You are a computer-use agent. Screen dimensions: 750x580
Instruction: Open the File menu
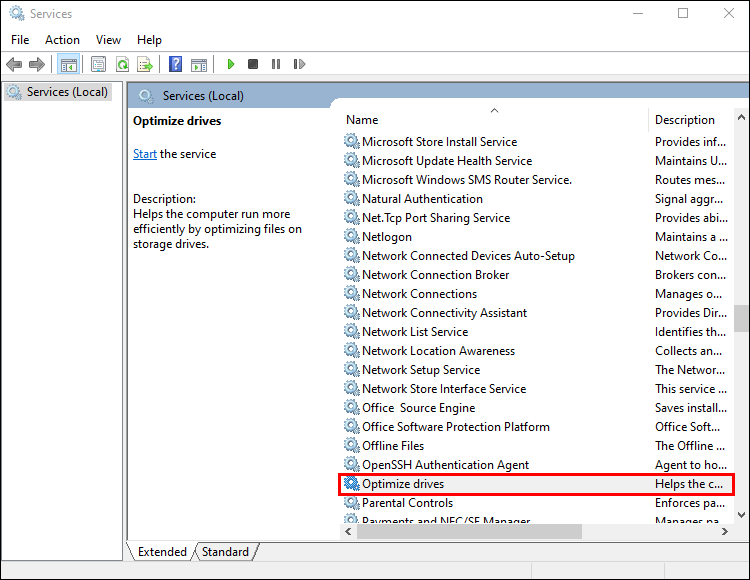20,40
